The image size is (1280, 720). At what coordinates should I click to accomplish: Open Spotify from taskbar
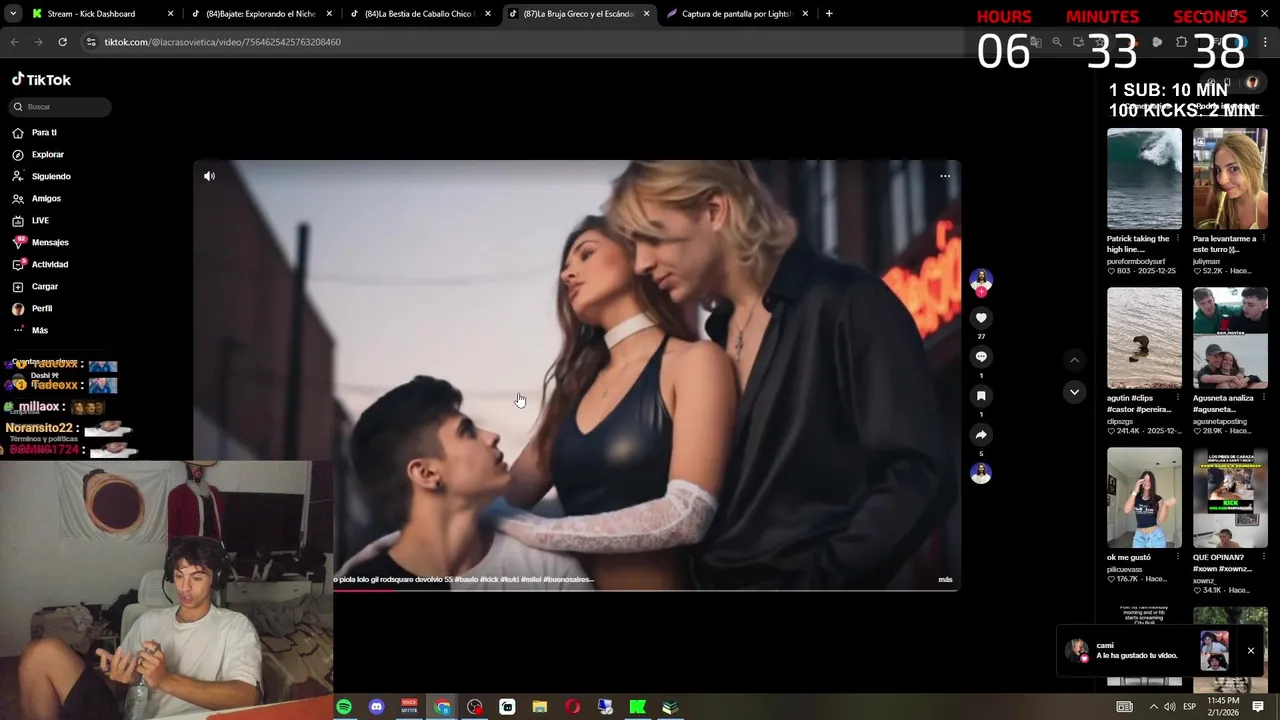344,707
